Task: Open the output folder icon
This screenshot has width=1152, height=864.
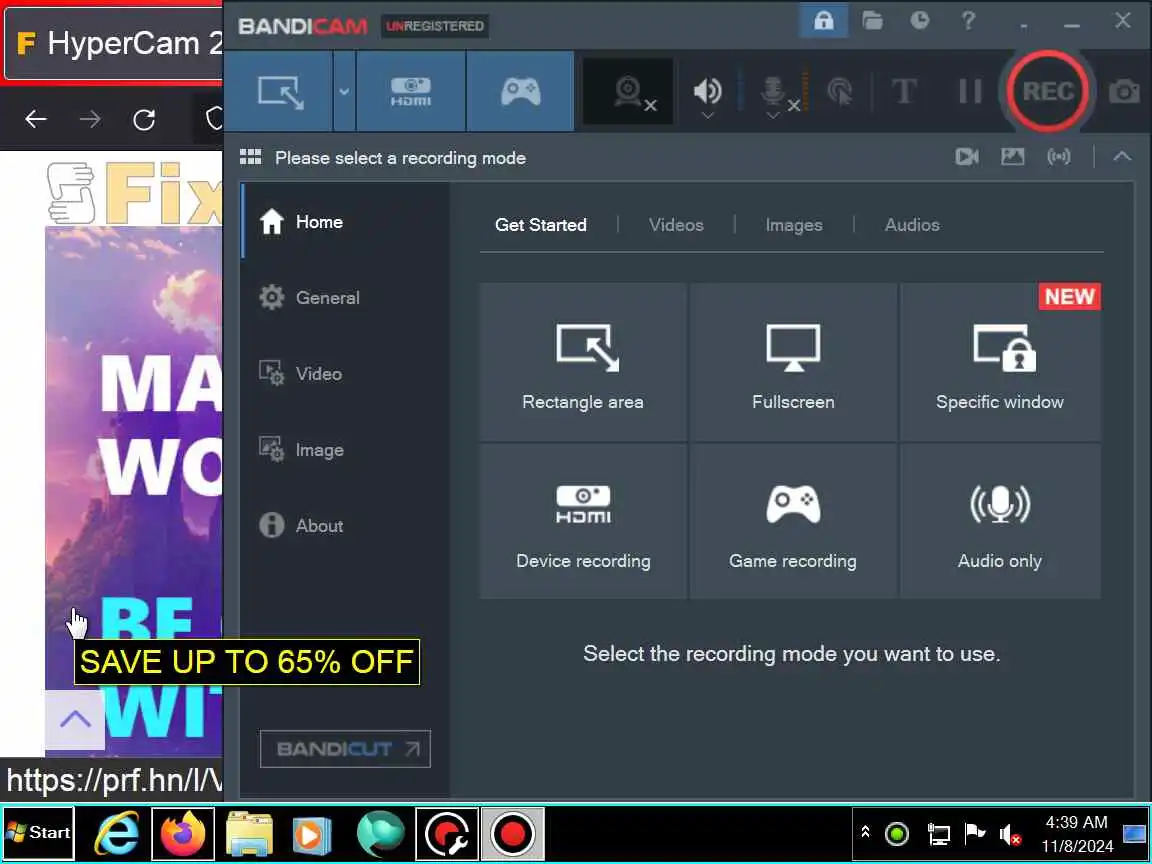Action: click(872, 21)
